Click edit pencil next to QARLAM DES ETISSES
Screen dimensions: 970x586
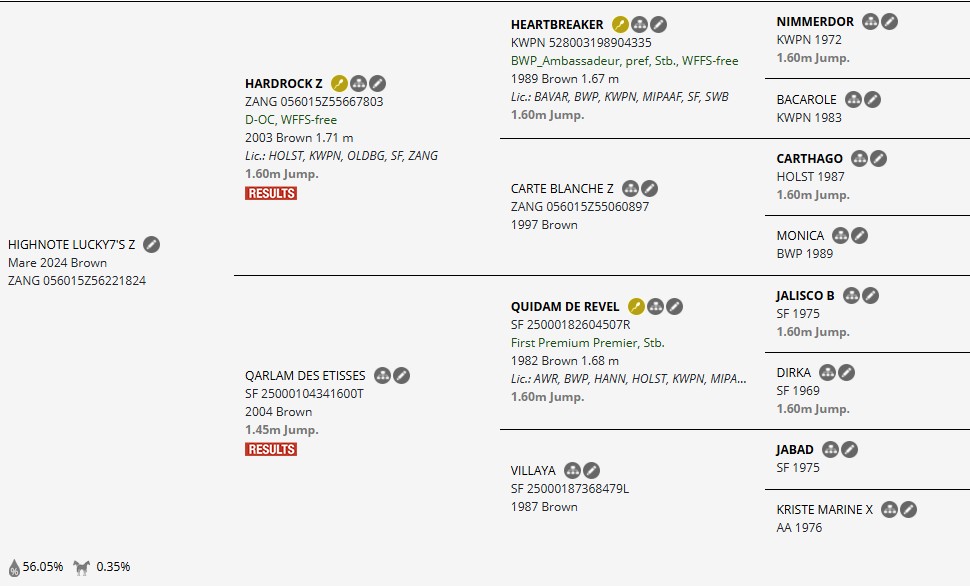coord(401,375)
